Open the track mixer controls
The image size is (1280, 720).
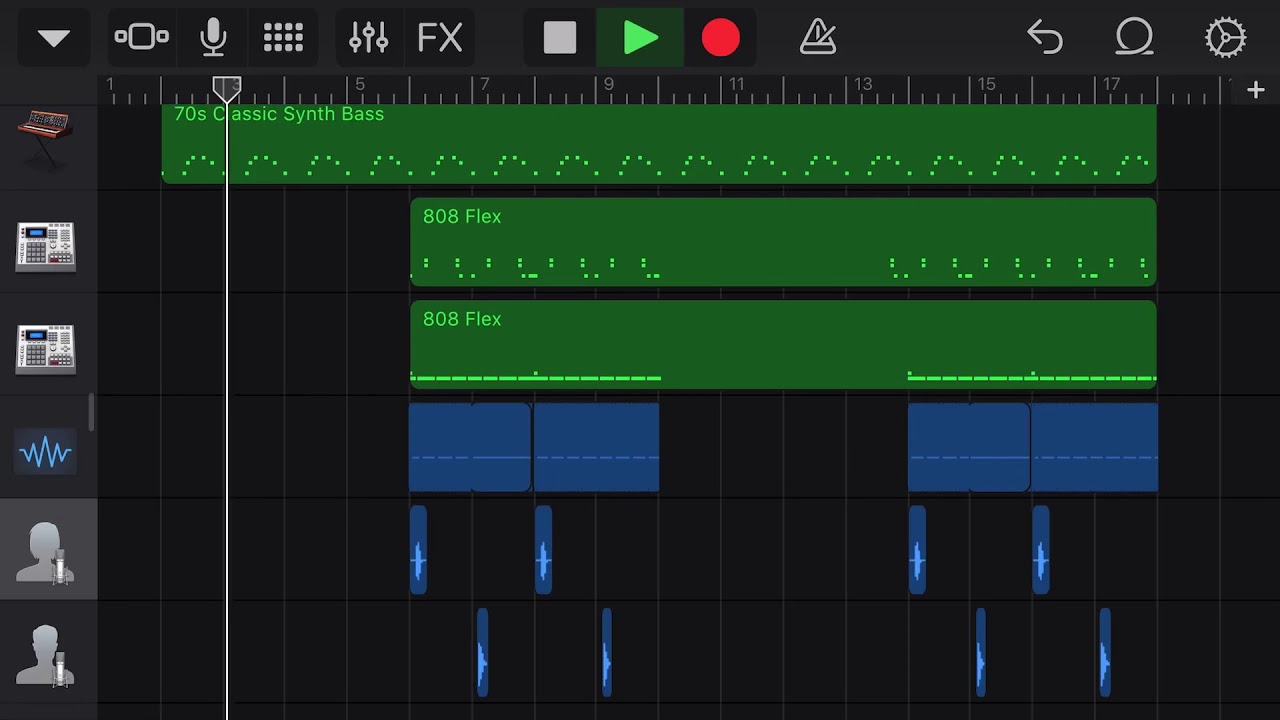click(368, 38)
